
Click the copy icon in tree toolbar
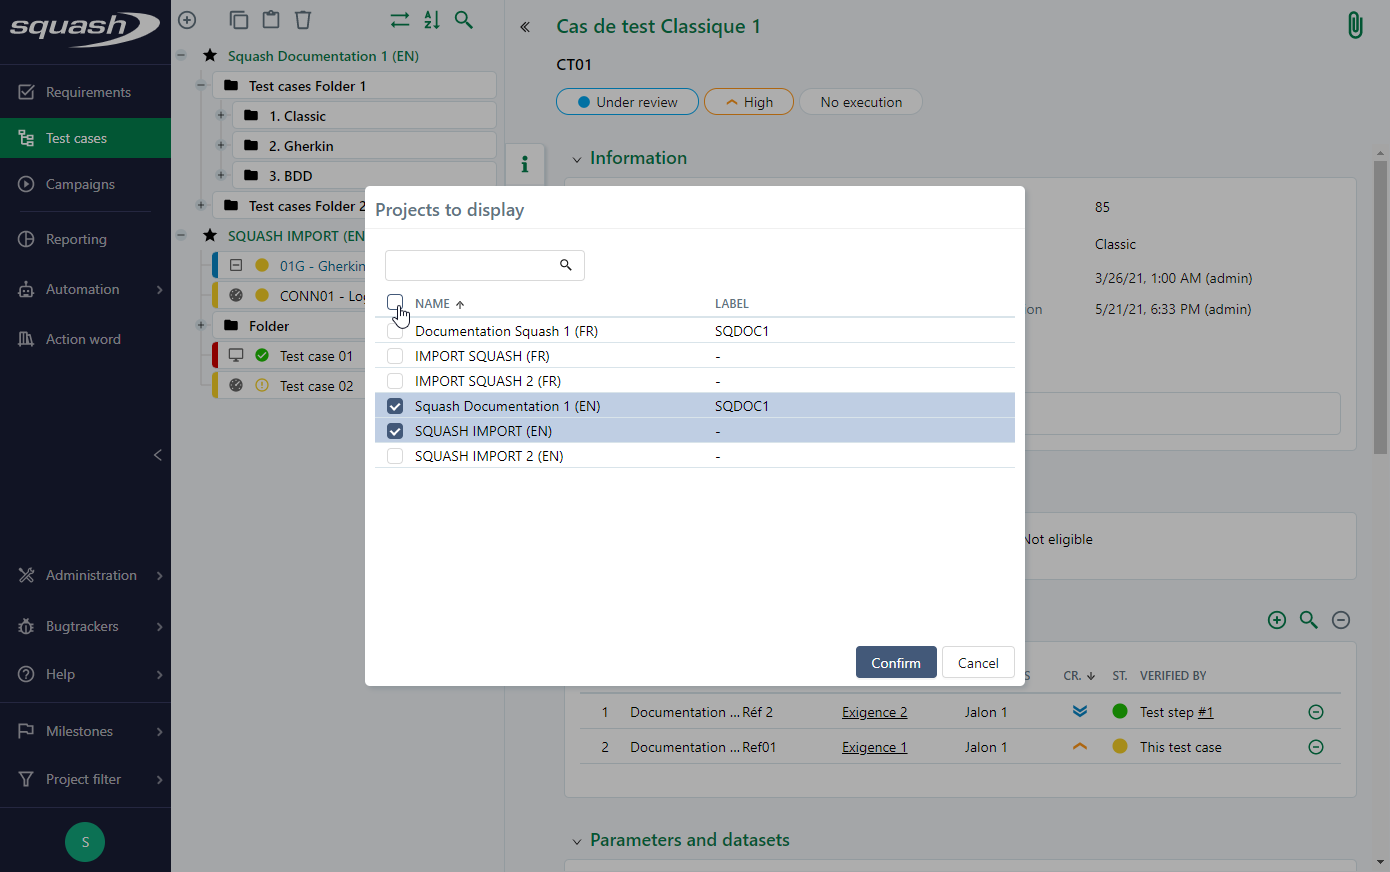tap(239, 20)
